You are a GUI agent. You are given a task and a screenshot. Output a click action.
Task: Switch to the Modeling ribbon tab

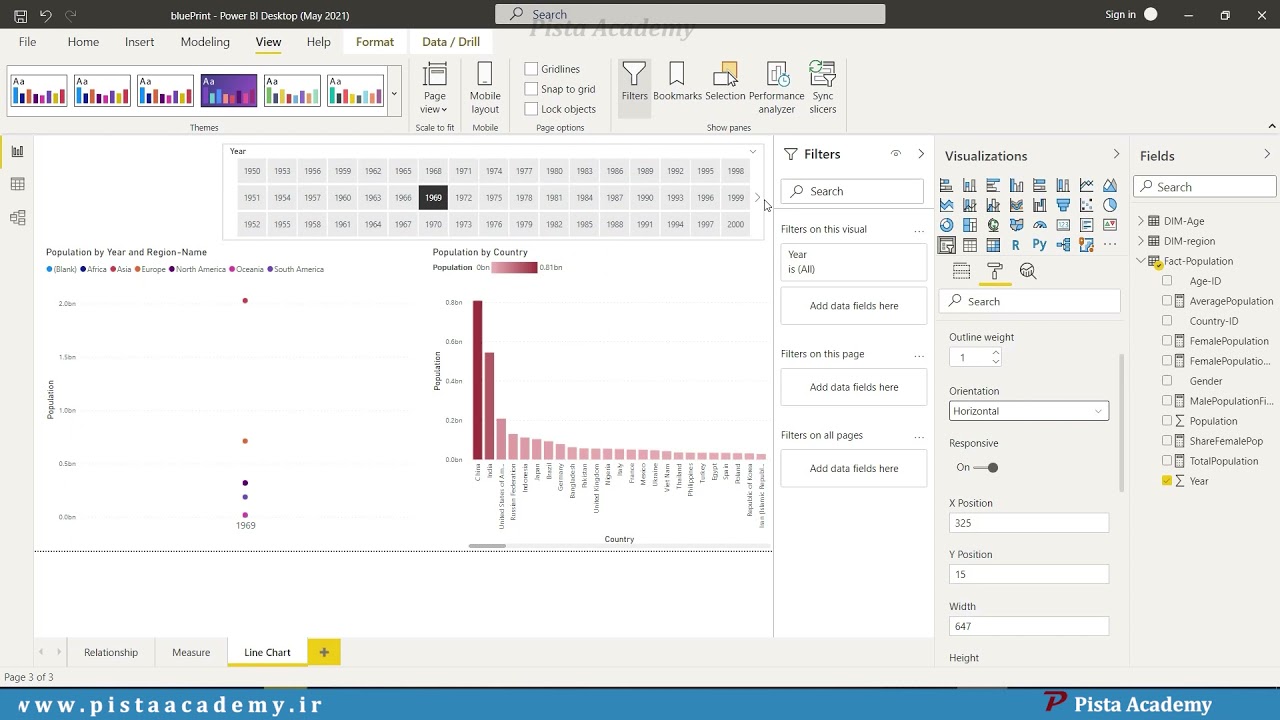click(x=205, y=42)
